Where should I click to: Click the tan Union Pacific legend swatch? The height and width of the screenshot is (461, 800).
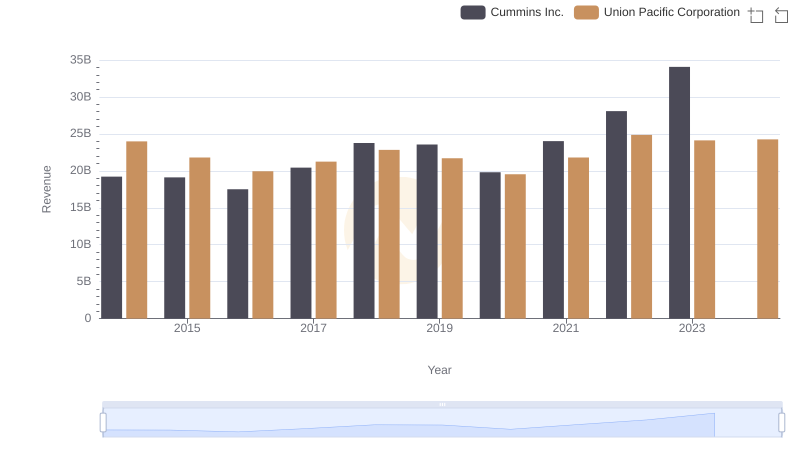click(x=586, y=12)
